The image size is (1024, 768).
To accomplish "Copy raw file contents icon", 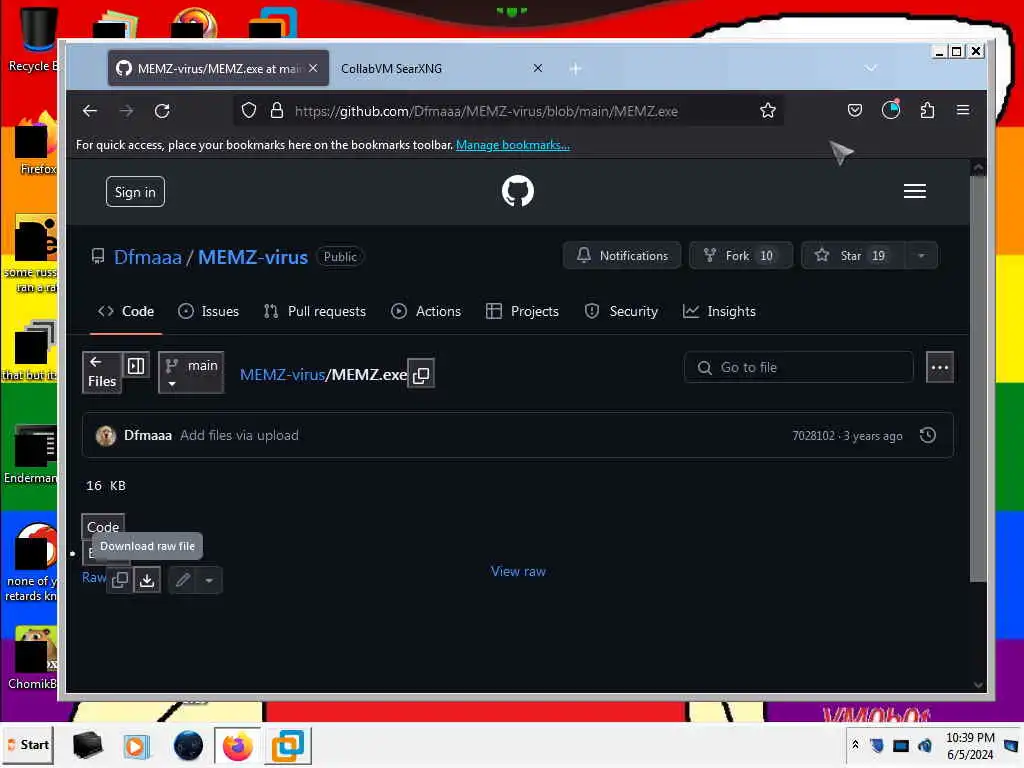I will tap(120, 580).
